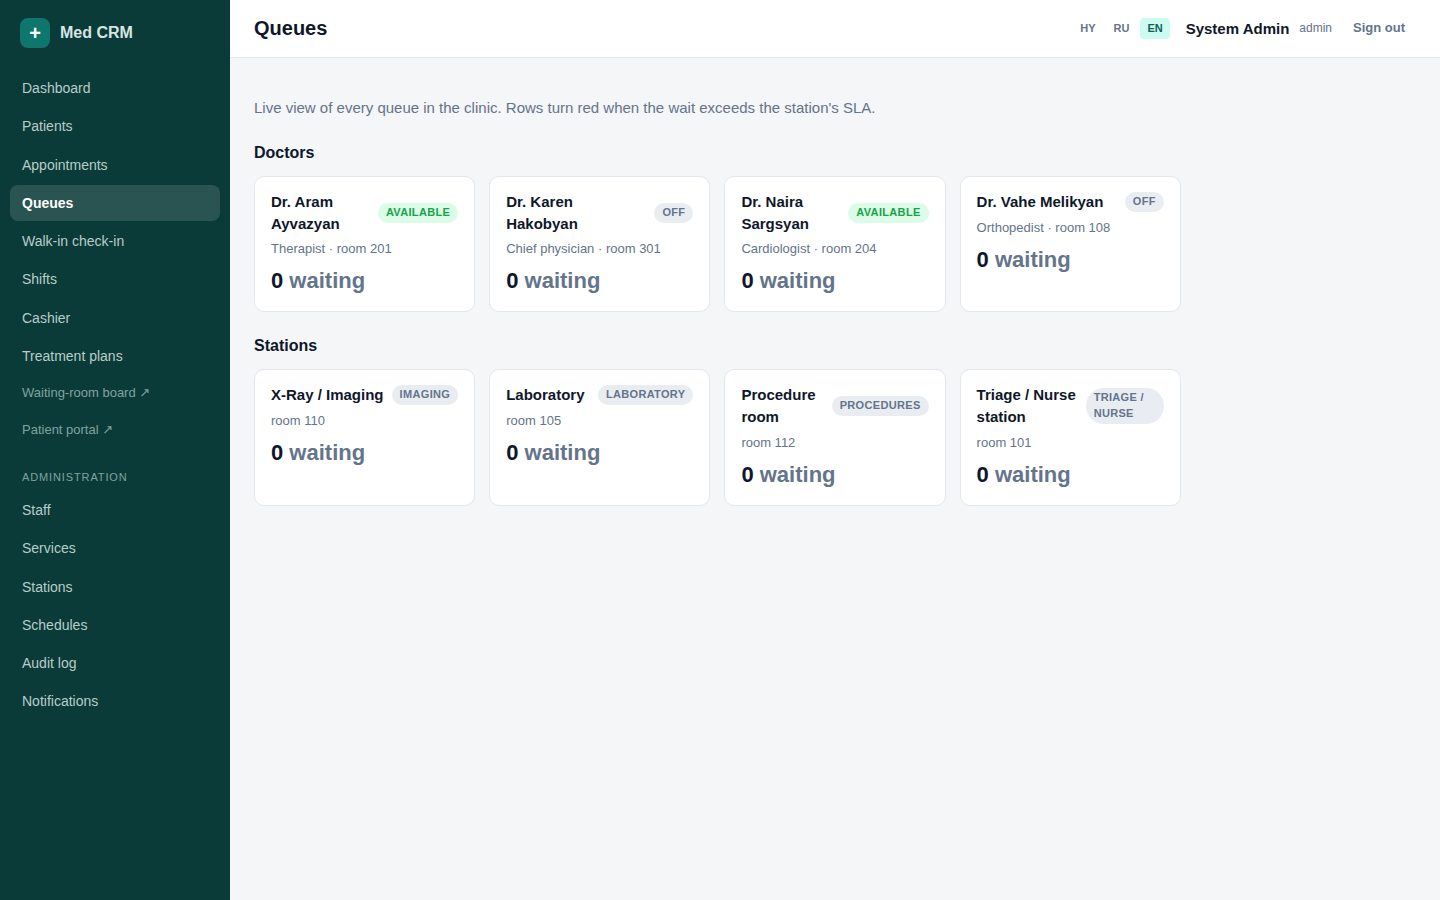1440x900 pixels.
Task: Open the Appointments section
Action: pyautogui.click(x=115, y=165)
